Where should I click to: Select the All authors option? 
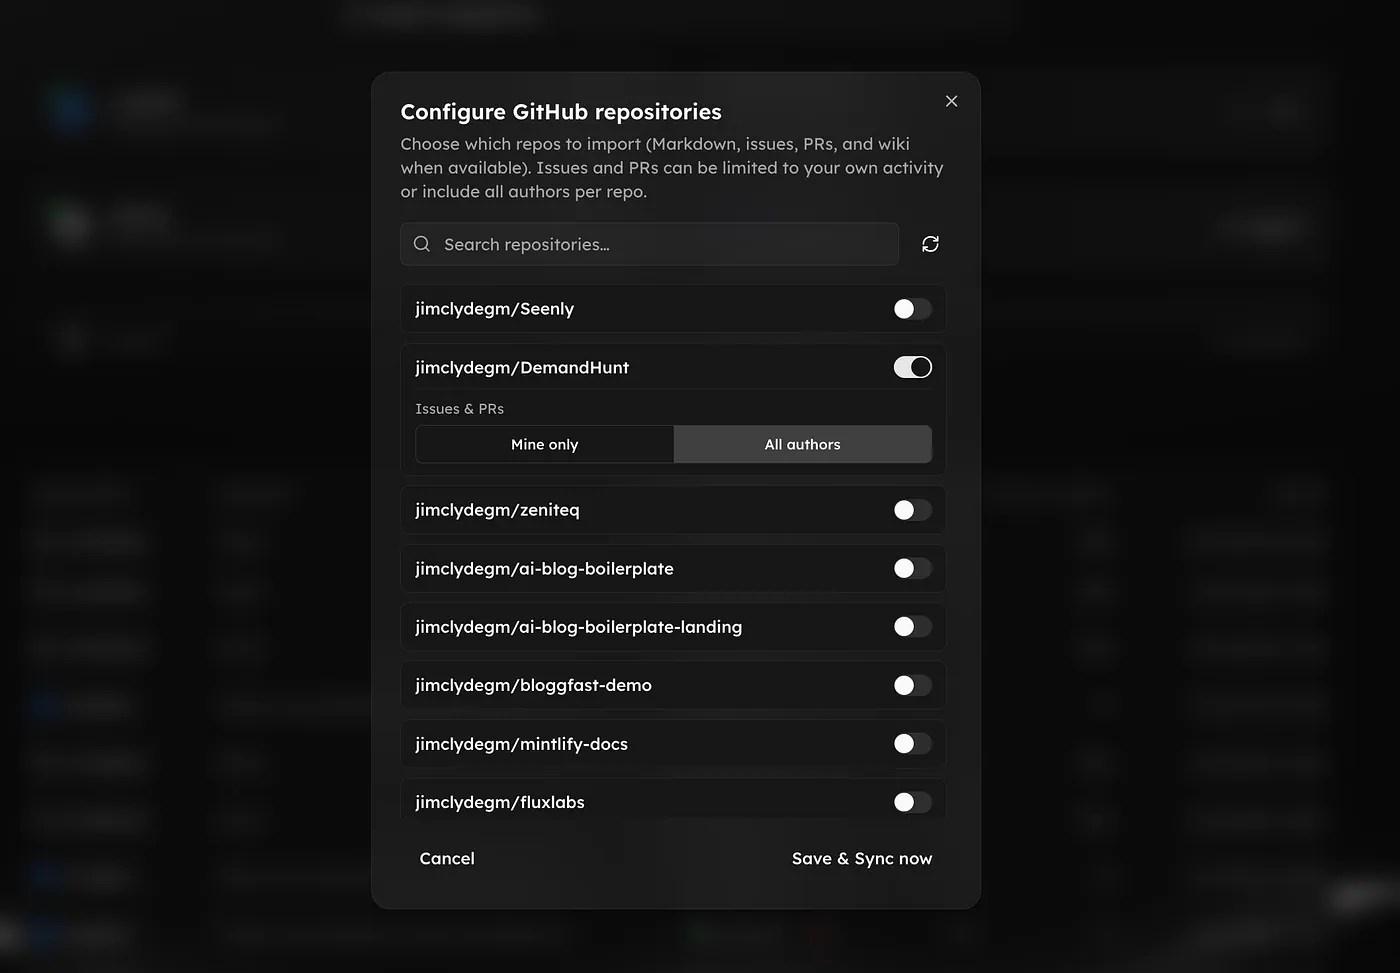click(803, 444)
